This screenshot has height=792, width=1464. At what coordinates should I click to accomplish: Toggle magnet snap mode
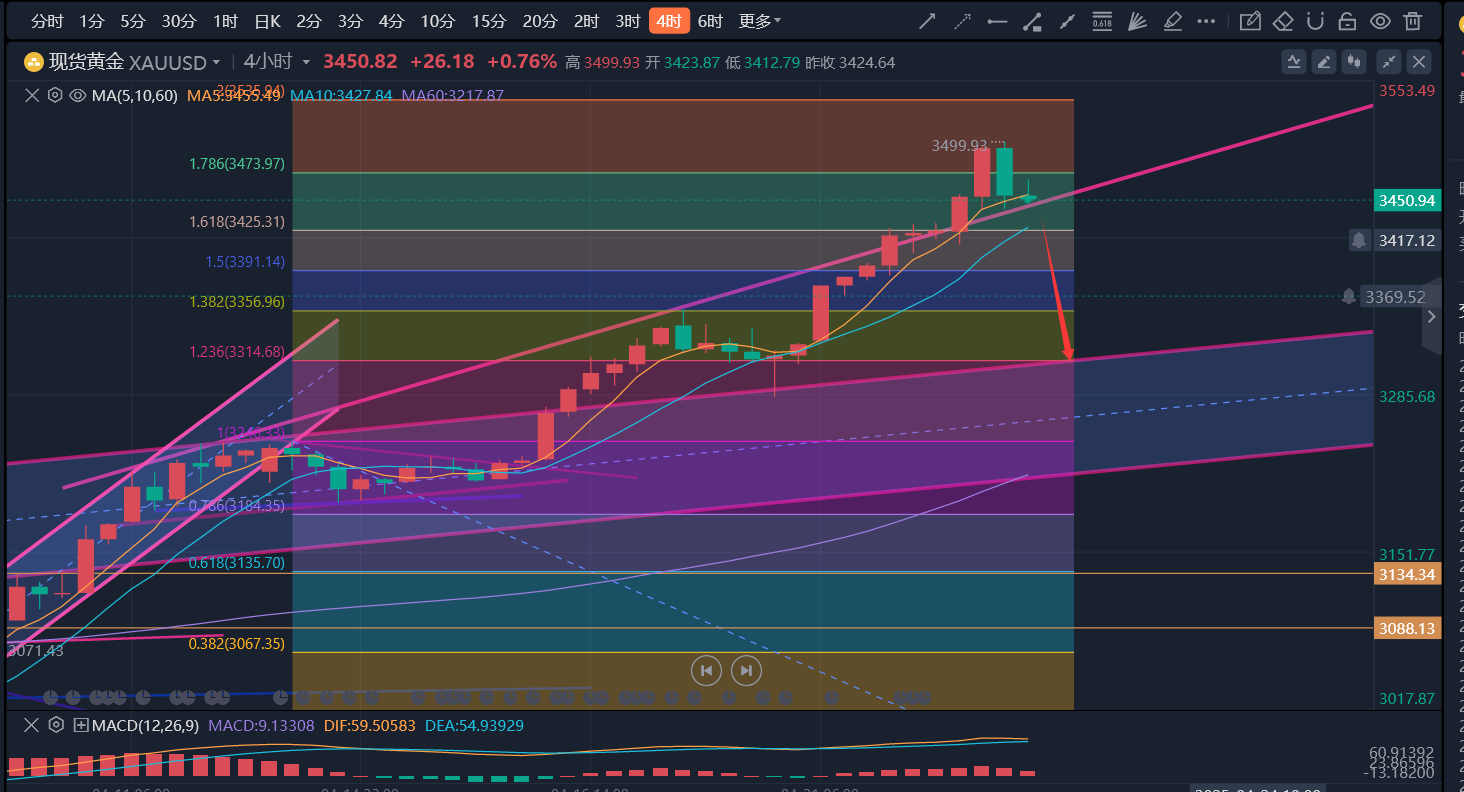1315,21
